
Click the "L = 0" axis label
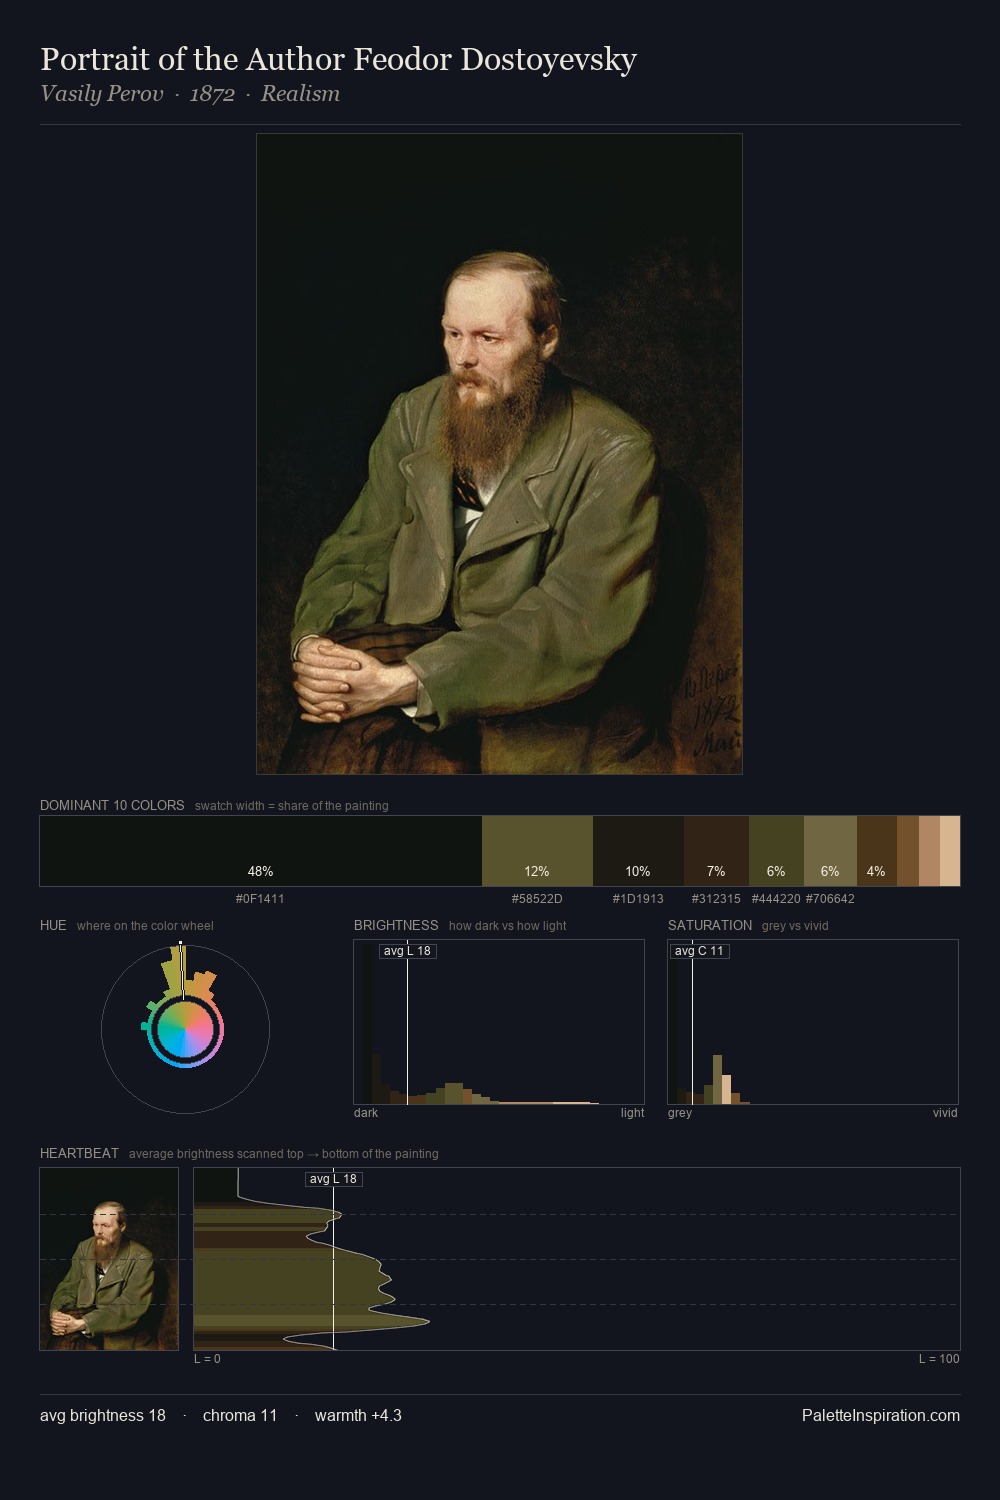click(x=207, y=1359)
